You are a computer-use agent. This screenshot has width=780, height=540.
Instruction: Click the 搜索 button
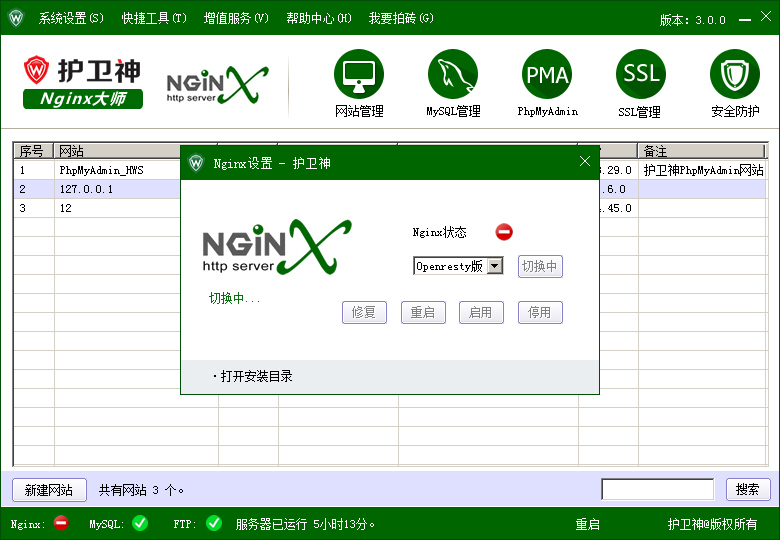point(747,490)
